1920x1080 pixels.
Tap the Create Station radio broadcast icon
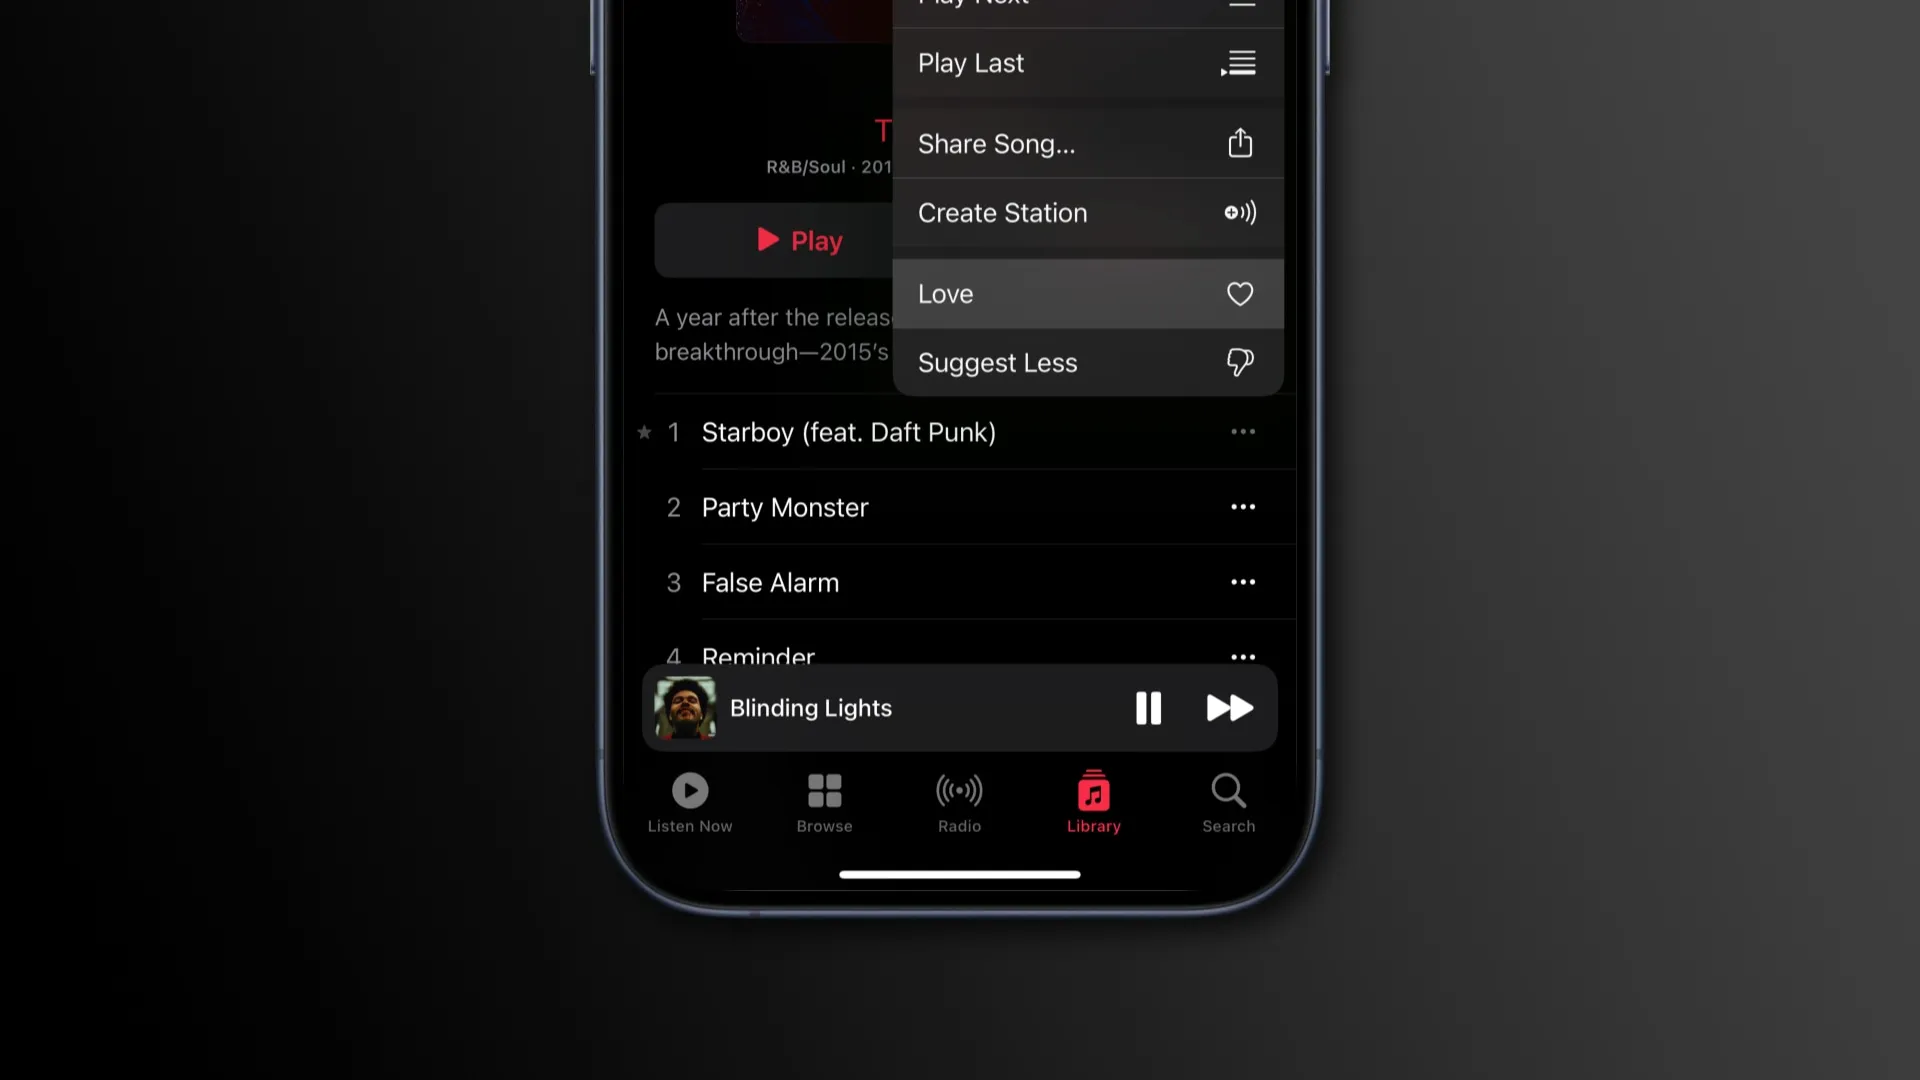[1240, 212]
